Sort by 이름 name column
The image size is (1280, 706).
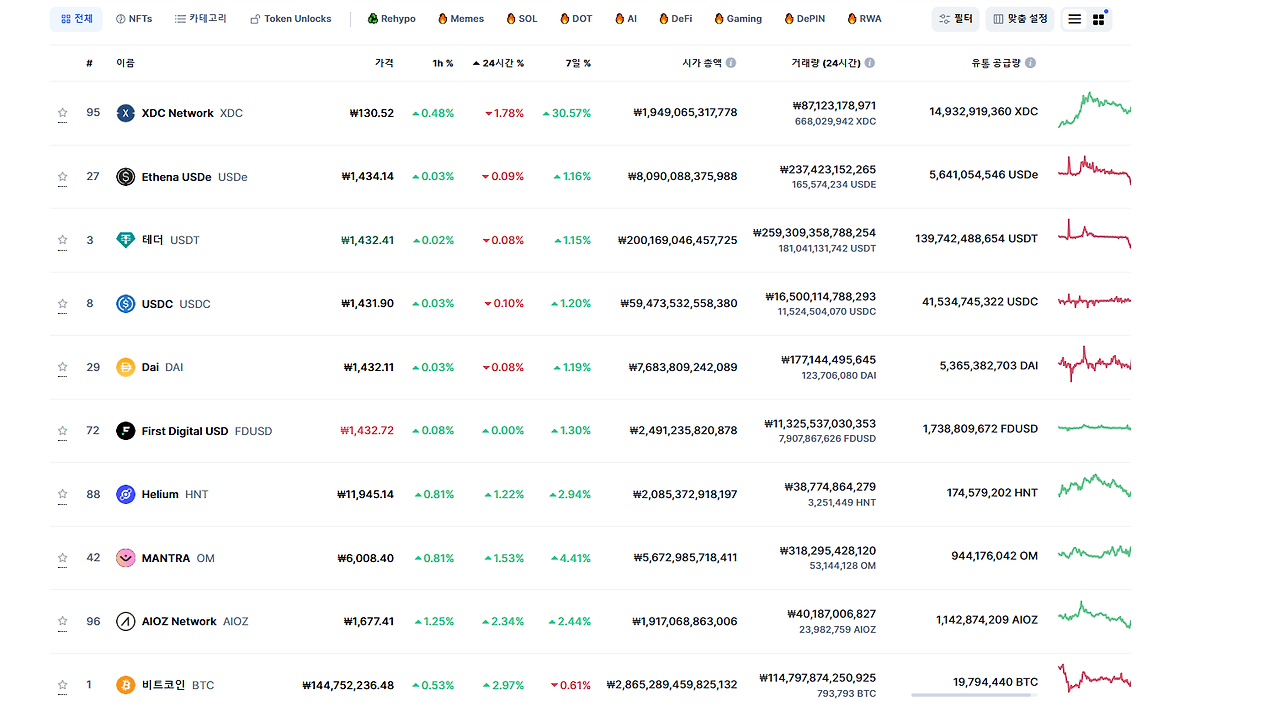point(125,63)
